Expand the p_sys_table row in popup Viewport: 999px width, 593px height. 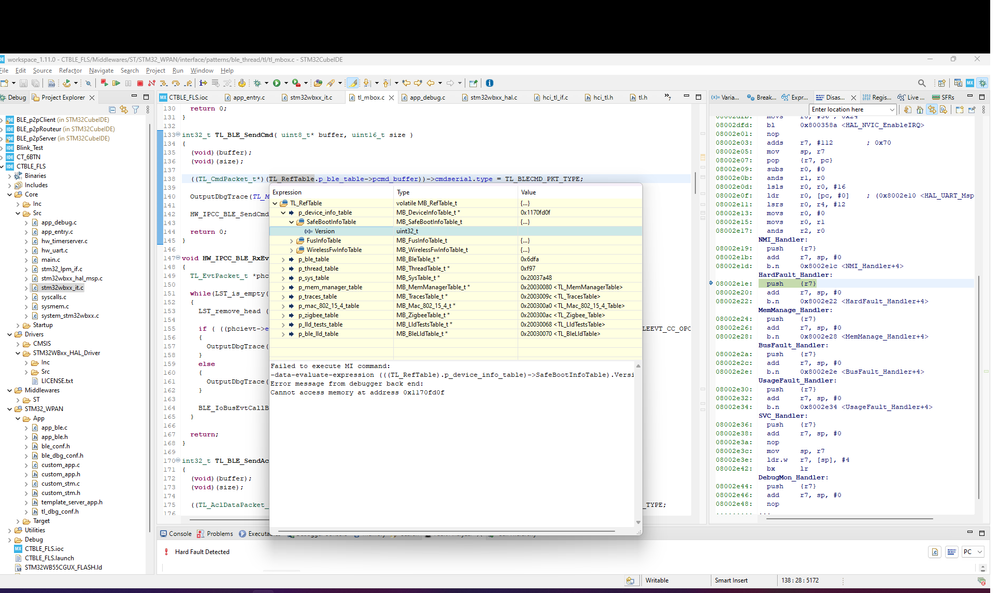coord(284,278)
